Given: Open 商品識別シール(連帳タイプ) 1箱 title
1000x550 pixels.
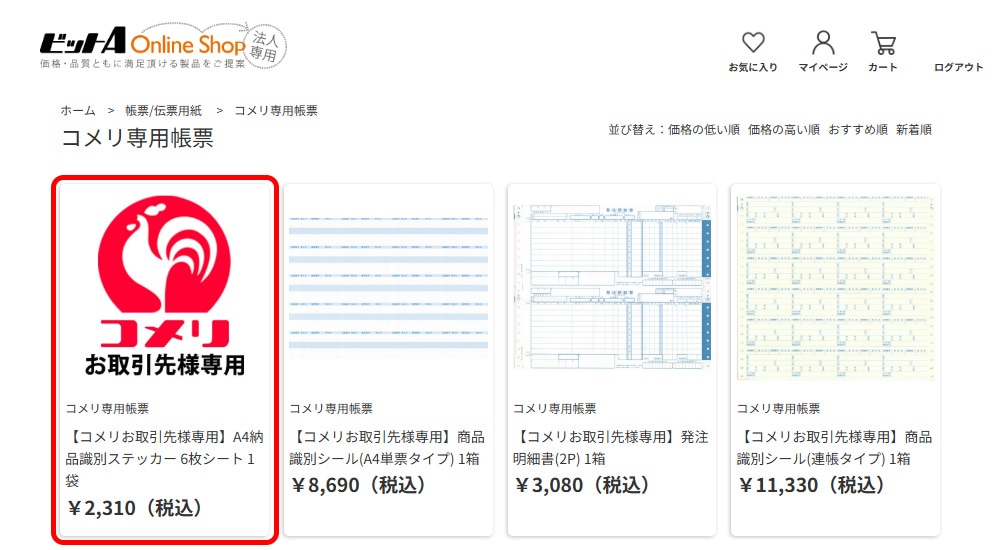Looking at the screenshot, I should (834, 448).
